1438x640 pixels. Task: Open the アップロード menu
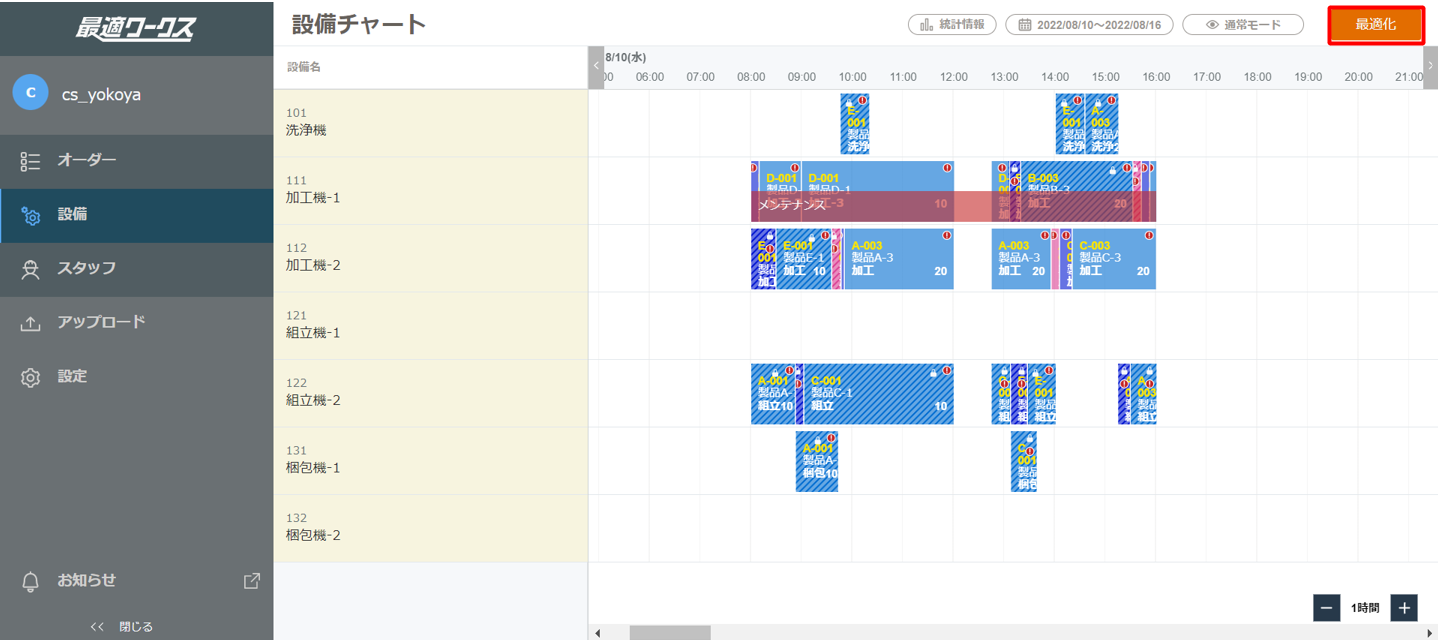(136, 323)
